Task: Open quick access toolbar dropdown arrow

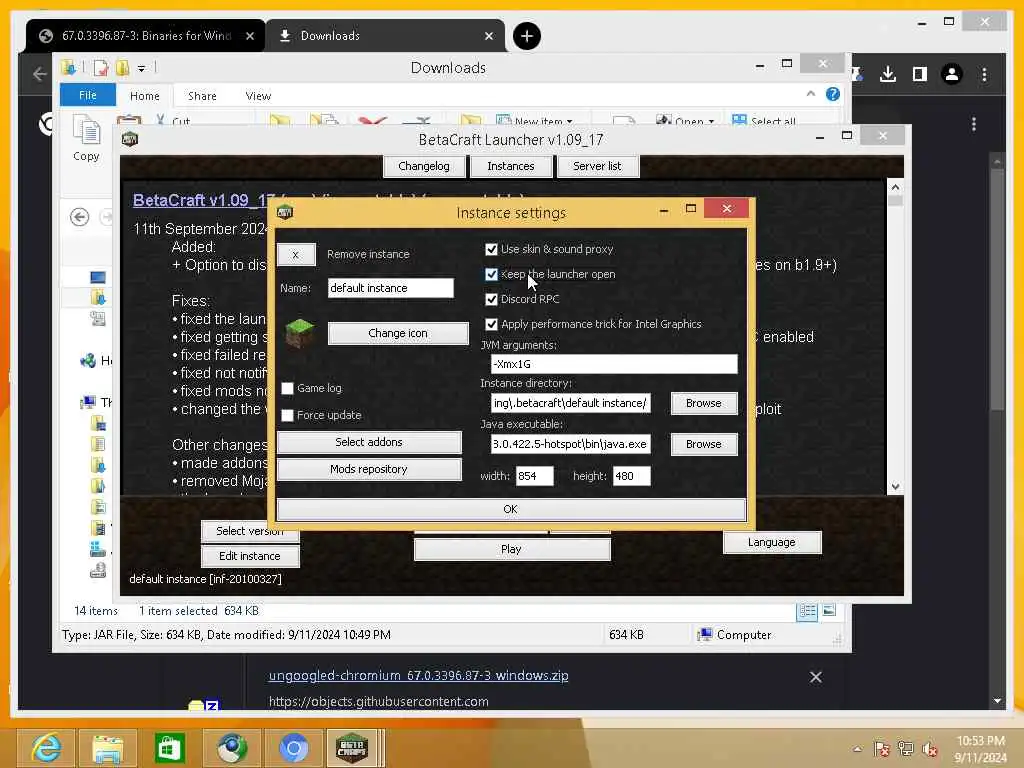Action: [x=141, y=68]
